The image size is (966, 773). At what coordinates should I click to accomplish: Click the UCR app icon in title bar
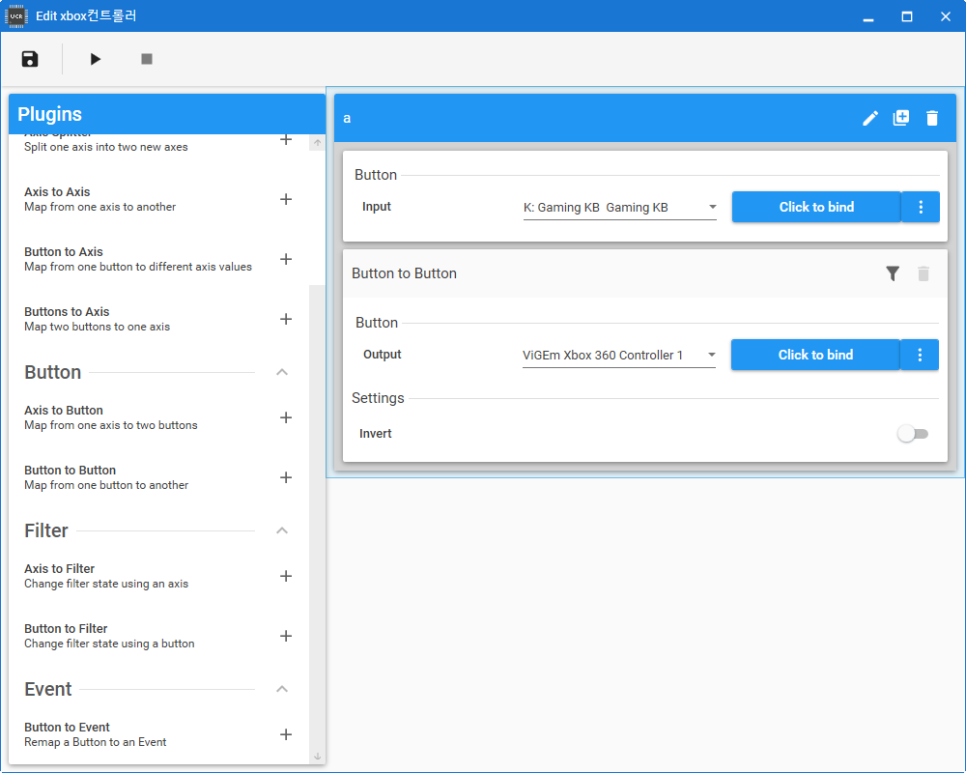[x=16, y=16]
